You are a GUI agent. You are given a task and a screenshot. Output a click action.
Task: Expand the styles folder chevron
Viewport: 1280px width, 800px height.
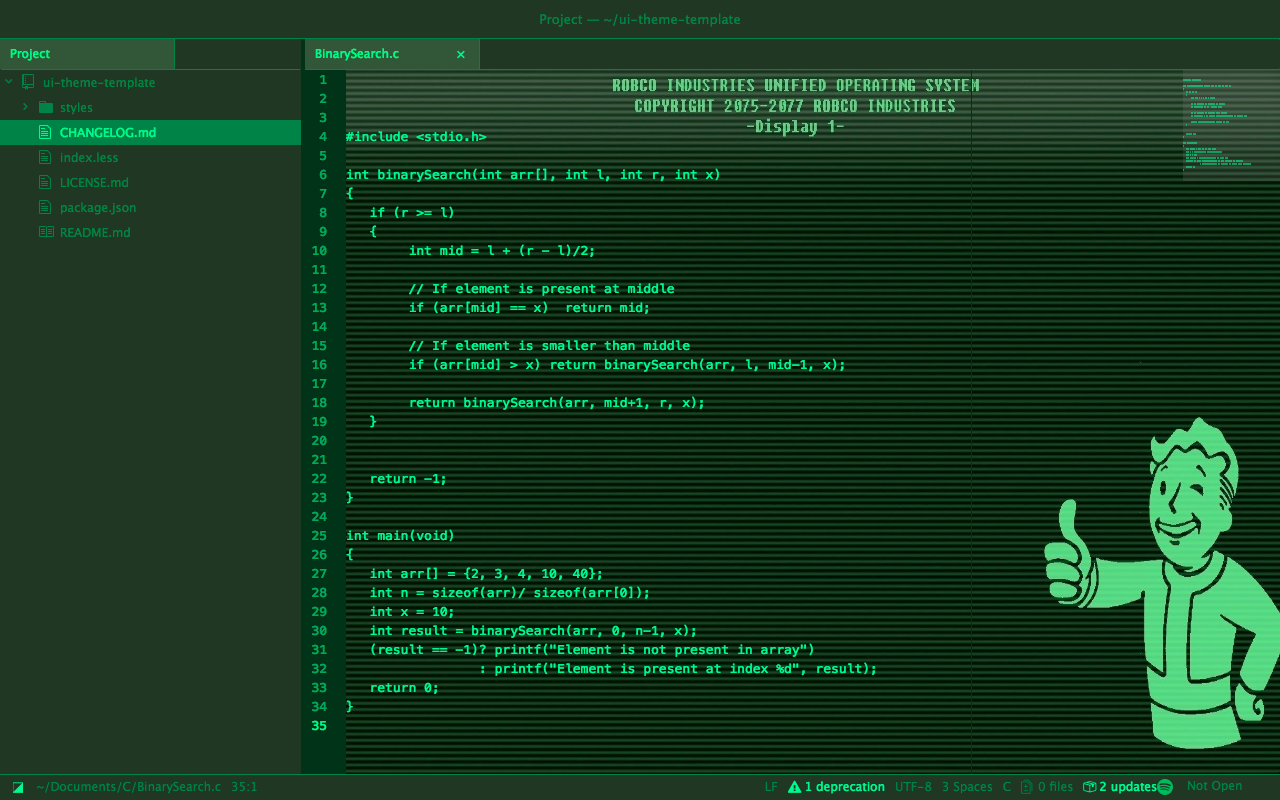pyautogui.click(x=25, y=107)
